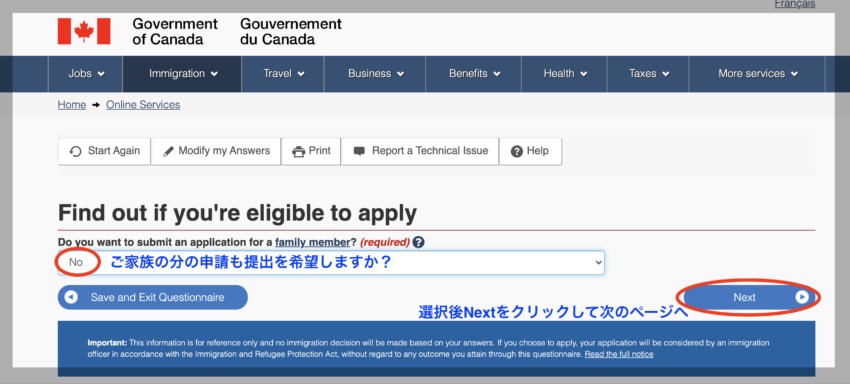The height and width of the screenshot is (384, 850).
Task: Click the speech bubble Report a Technical Issue icon
Action: [x=359, y=151]
